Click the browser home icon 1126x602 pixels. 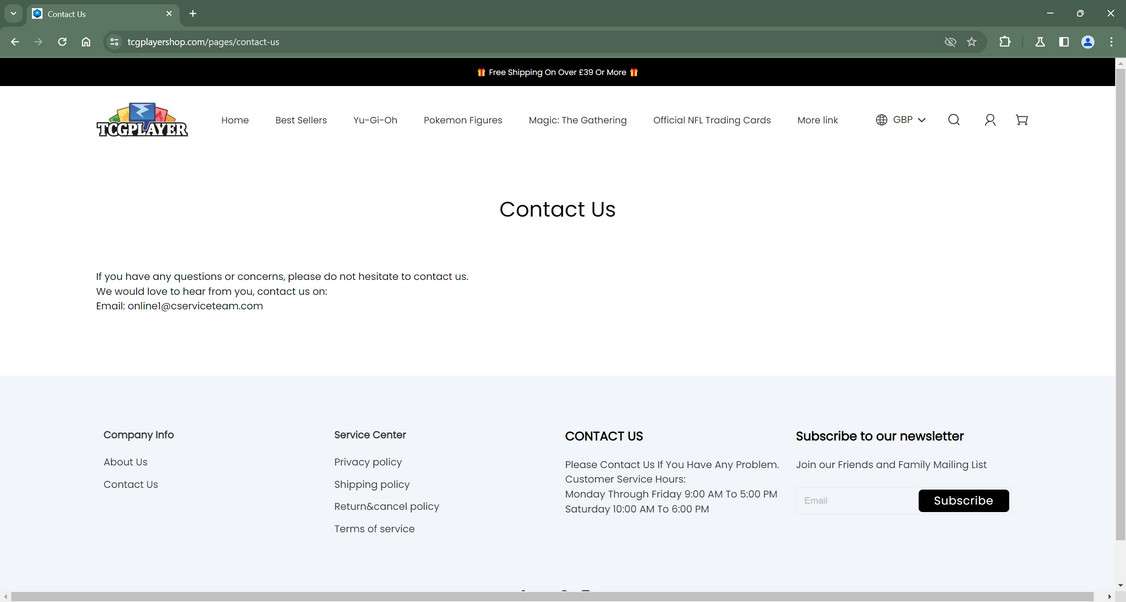tap(86, 42)
